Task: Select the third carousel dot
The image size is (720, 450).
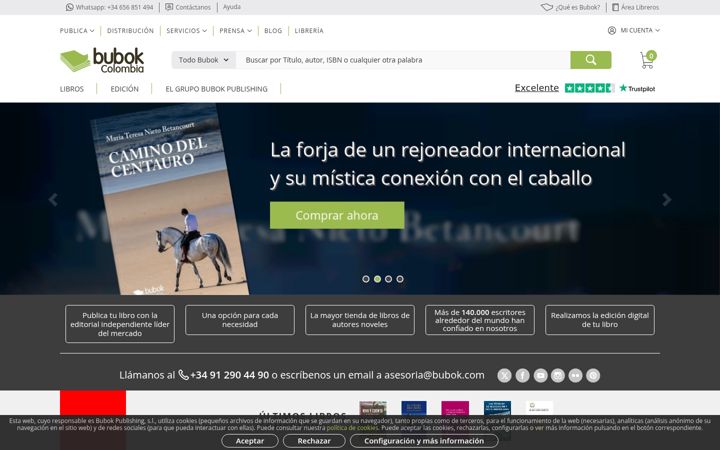Action: 388,279
